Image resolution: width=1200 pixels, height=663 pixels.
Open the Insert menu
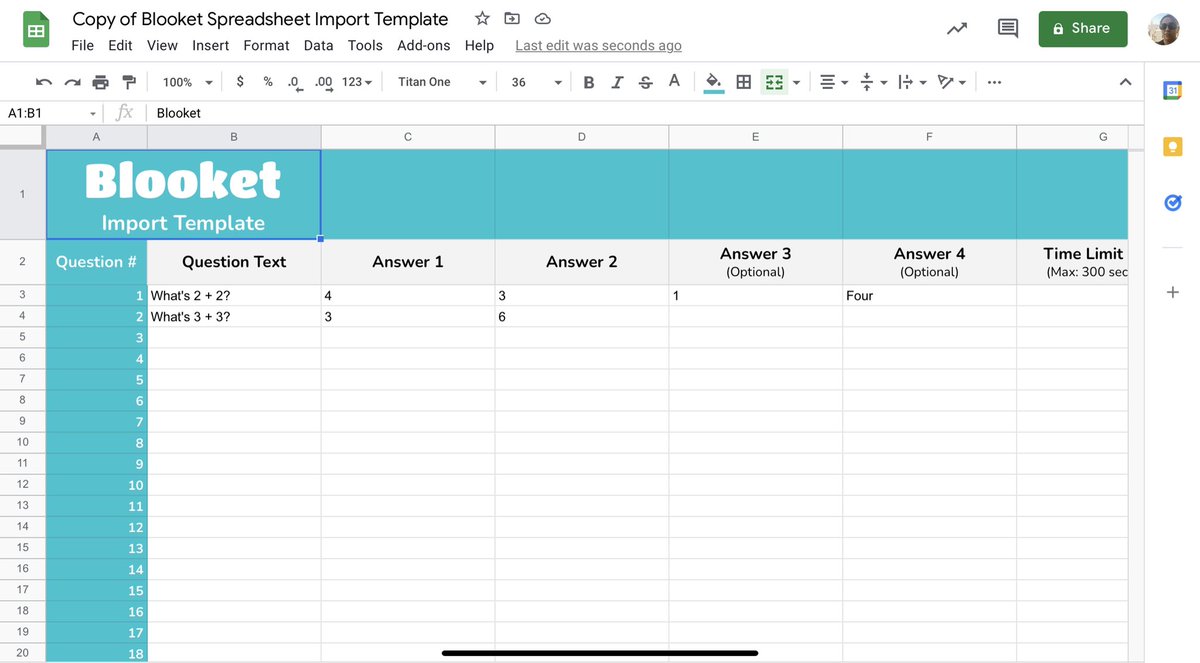(x=211, y=45)
